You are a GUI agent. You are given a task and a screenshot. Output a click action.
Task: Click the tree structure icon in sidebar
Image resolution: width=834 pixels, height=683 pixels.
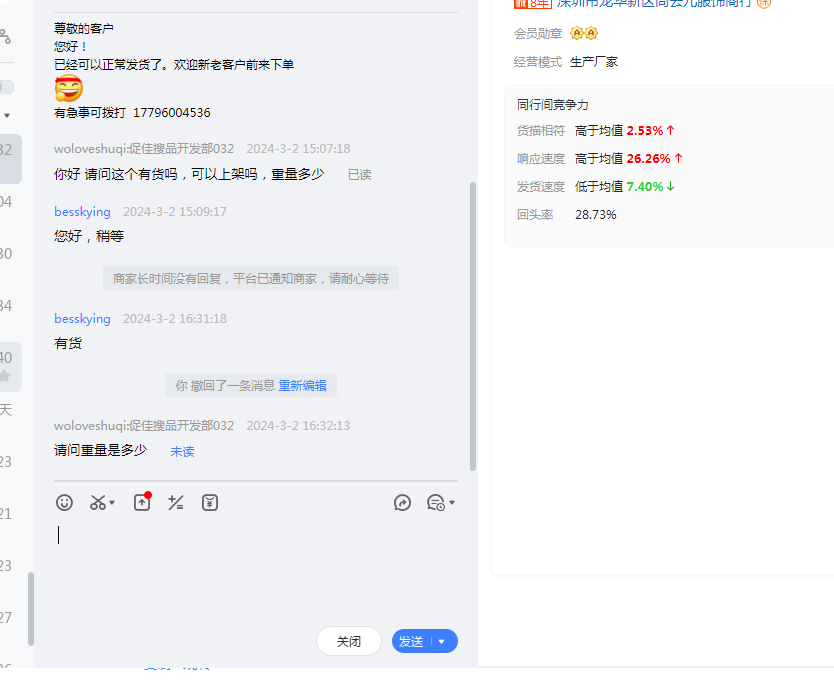[5, 37]
